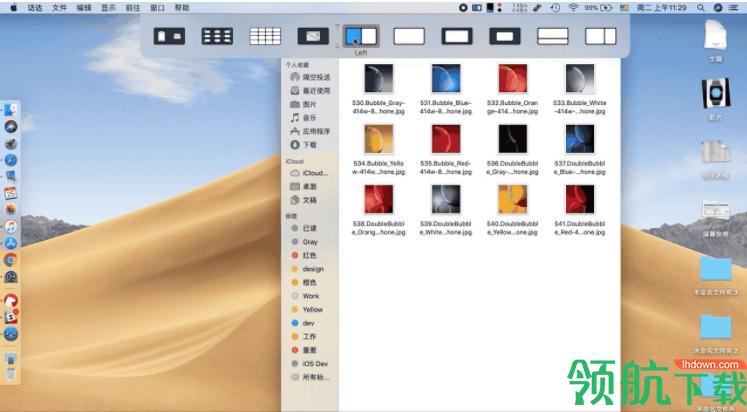Select 536.DoubleBubble_Gray image file
Screen dimensions: 747x412
pos(513,139)
